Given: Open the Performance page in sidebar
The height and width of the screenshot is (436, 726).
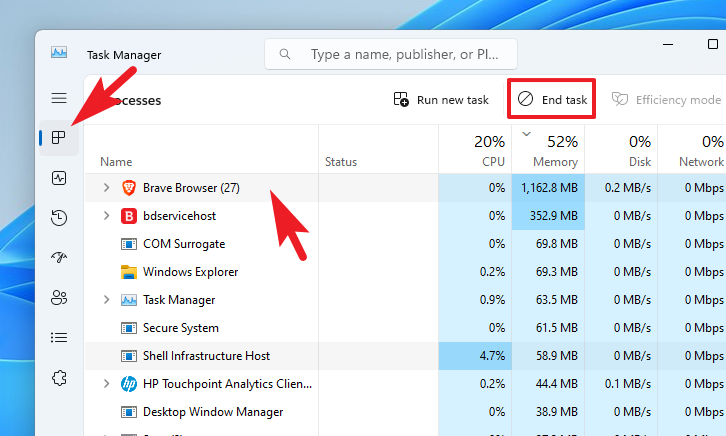Looking at the screenshot, I should pyautogui.click(x=59, y=178).
